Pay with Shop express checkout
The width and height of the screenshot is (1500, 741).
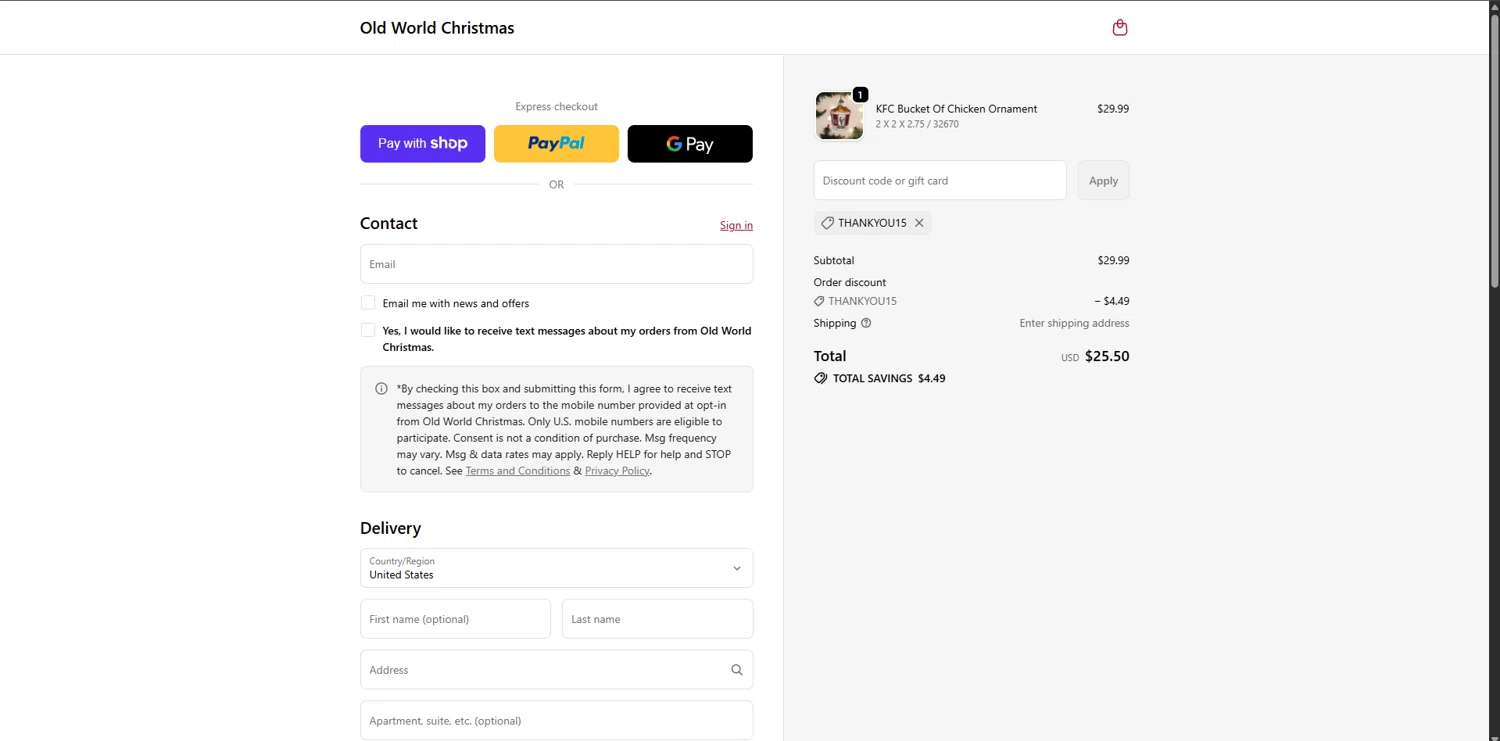[422, 144]
